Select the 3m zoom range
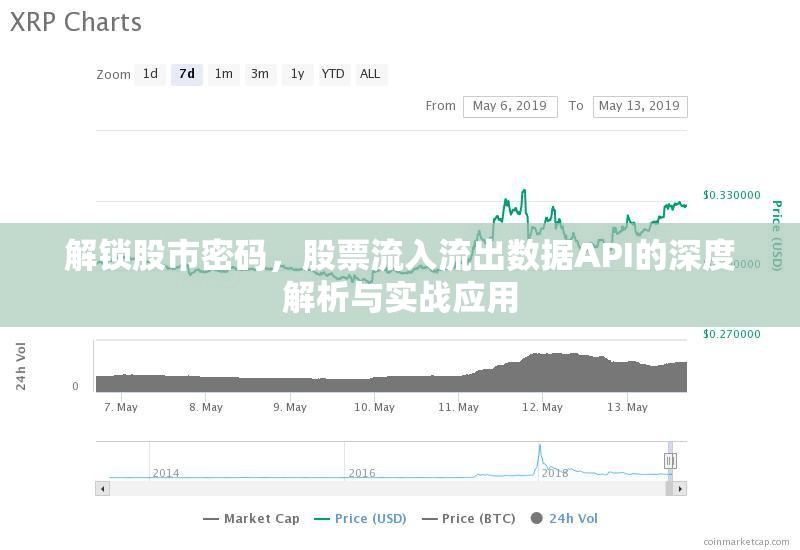The height and width of the screenshot is (550, 800). [x=260, y=74]
